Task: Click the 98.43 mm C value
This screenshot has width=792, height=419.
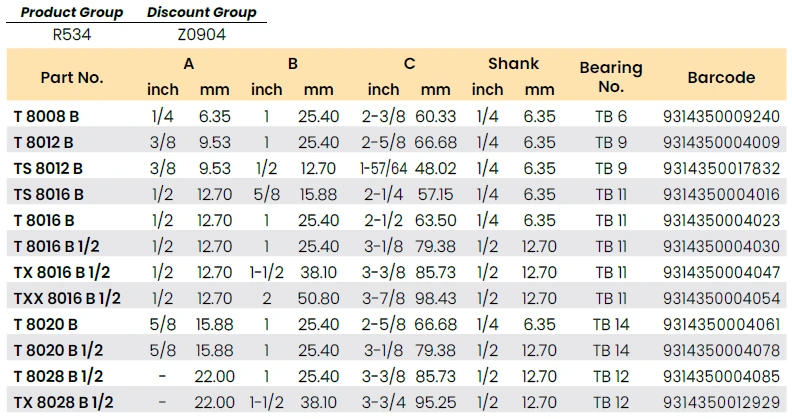Action: (x=436, y=298)
